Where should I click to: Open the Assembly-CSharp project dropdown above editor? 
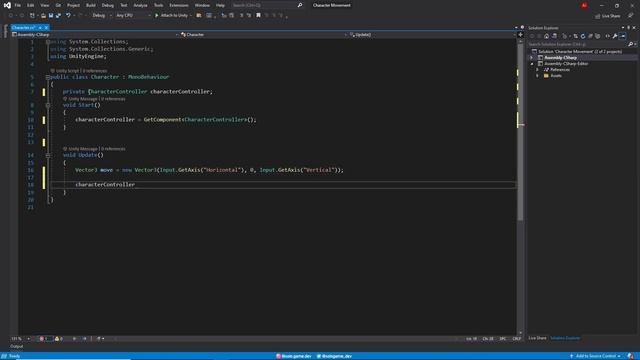pos(95,35)
